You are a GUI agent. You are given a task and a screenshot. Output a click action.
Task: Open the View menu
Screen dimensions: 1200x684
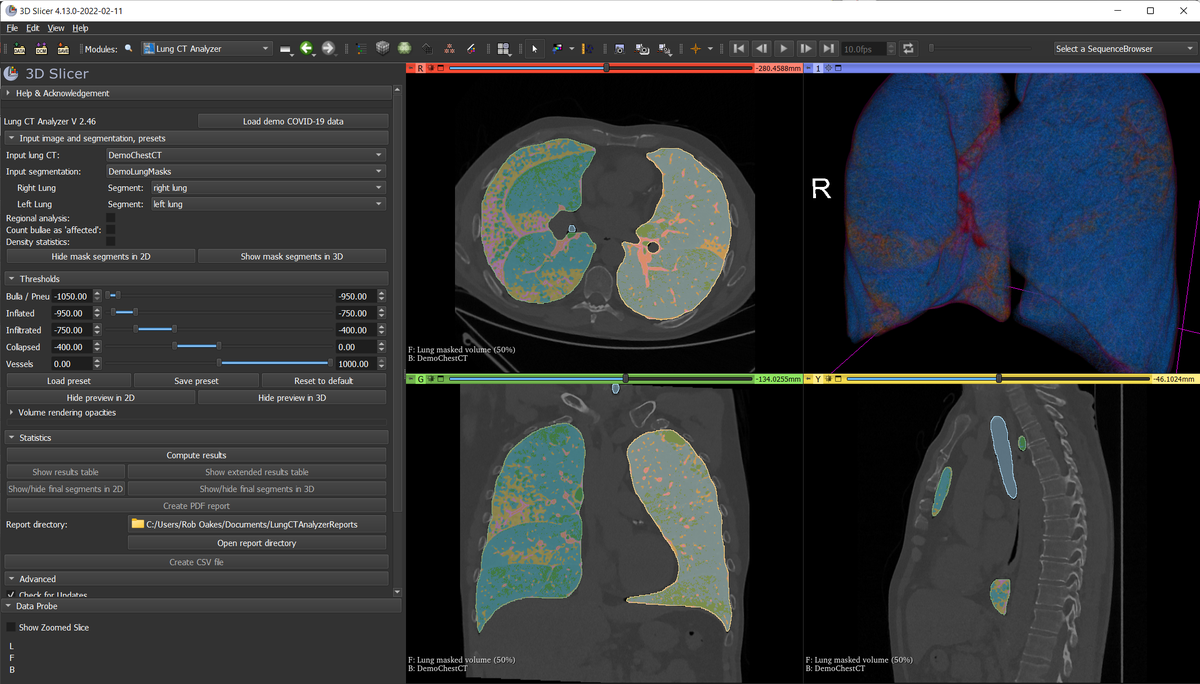click(x=57, y=27)
